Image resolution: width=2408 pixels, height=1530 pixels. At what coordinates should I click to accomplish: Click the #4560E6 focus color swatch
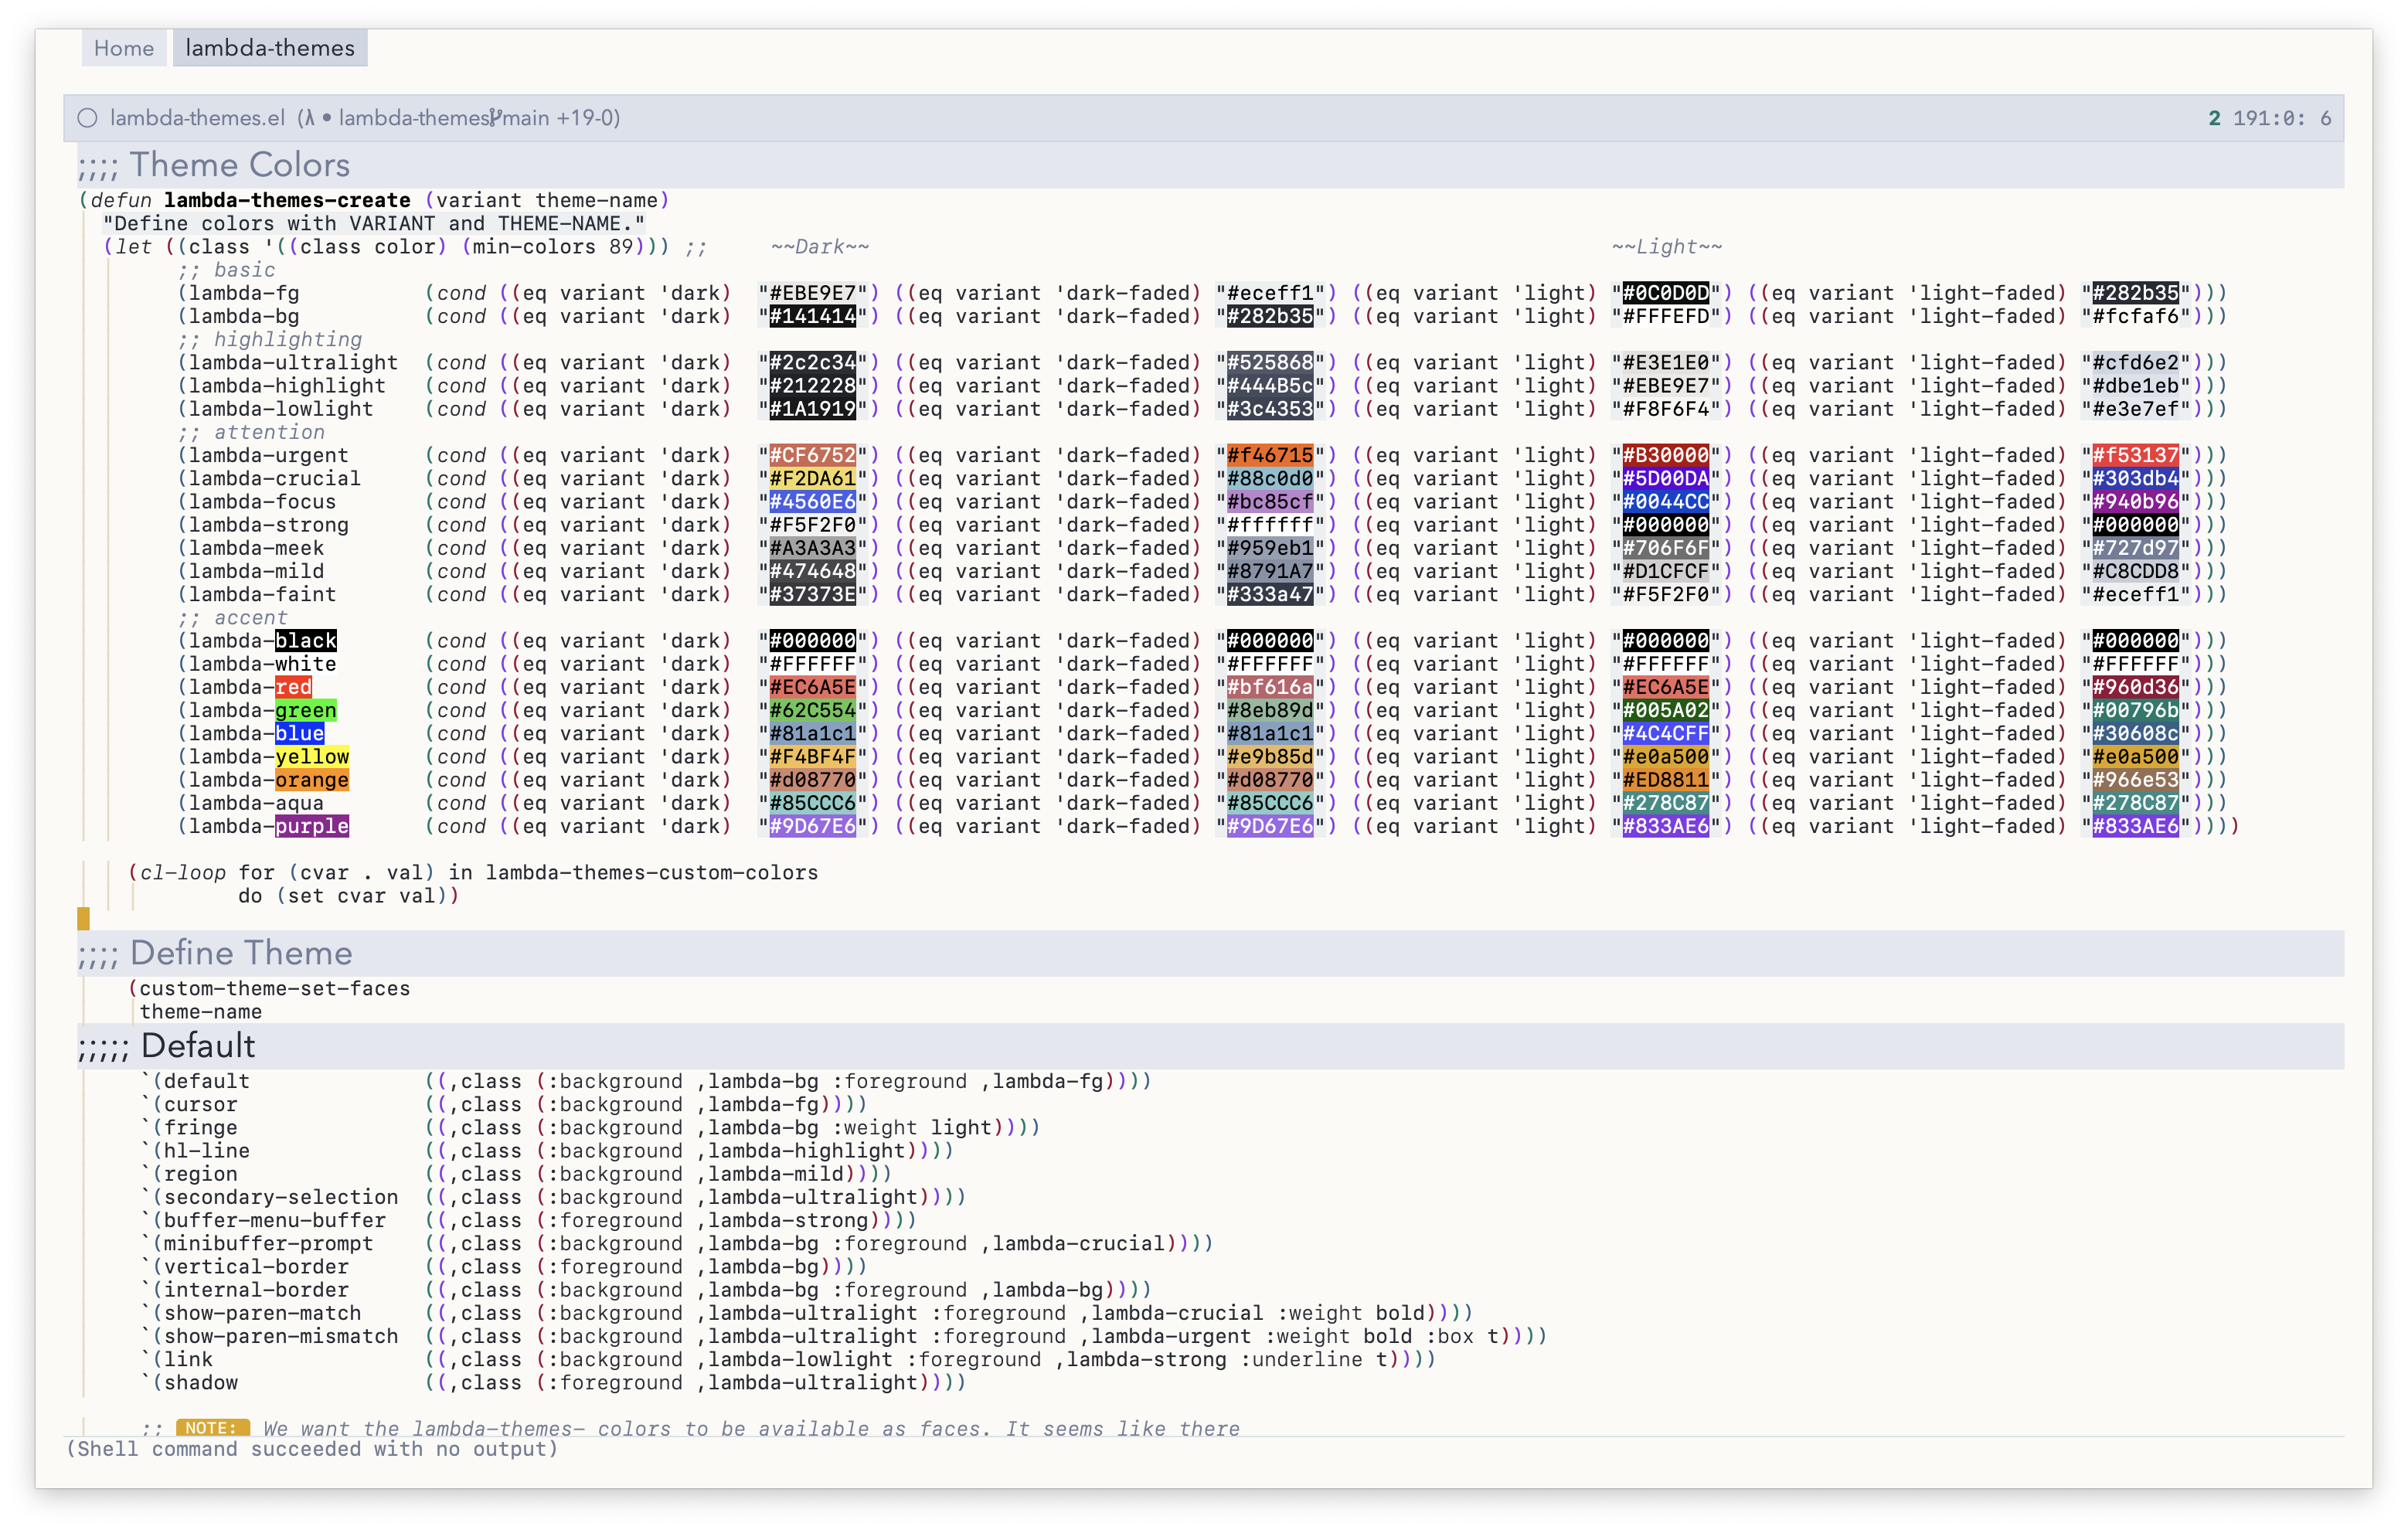812,502
